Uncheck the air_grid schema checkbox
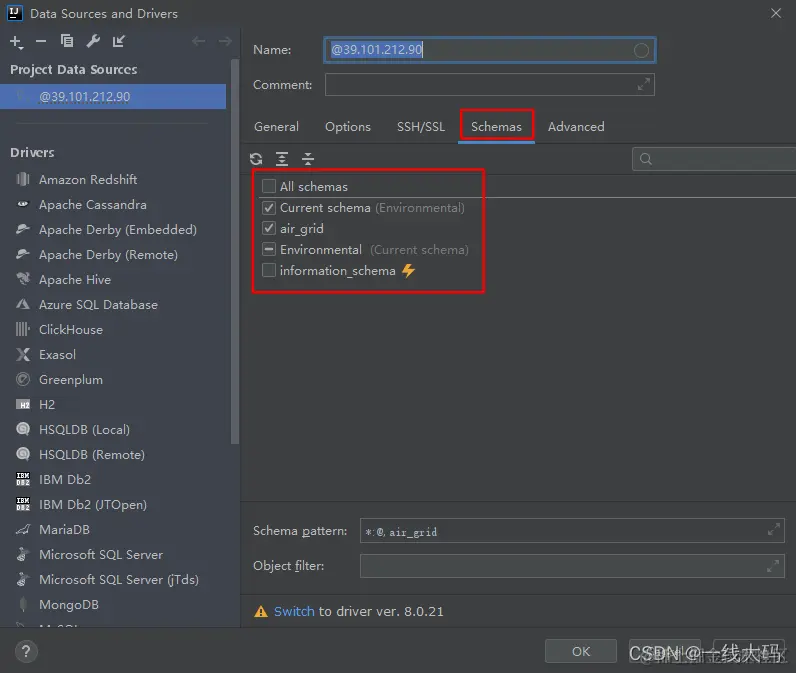796x673 pixels. coord(269,228)
